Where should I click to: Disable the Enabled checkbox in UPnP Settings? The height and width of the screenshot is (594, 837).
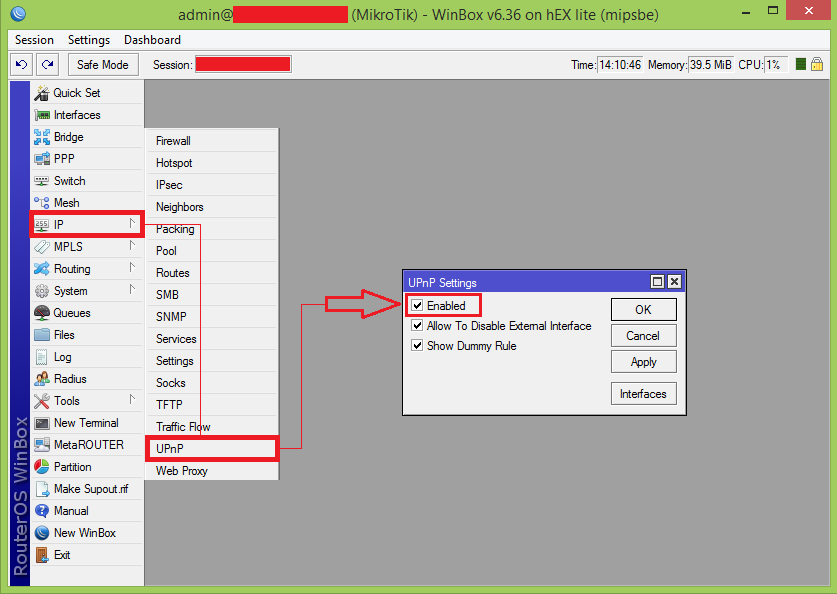click(x=418, y=305)
